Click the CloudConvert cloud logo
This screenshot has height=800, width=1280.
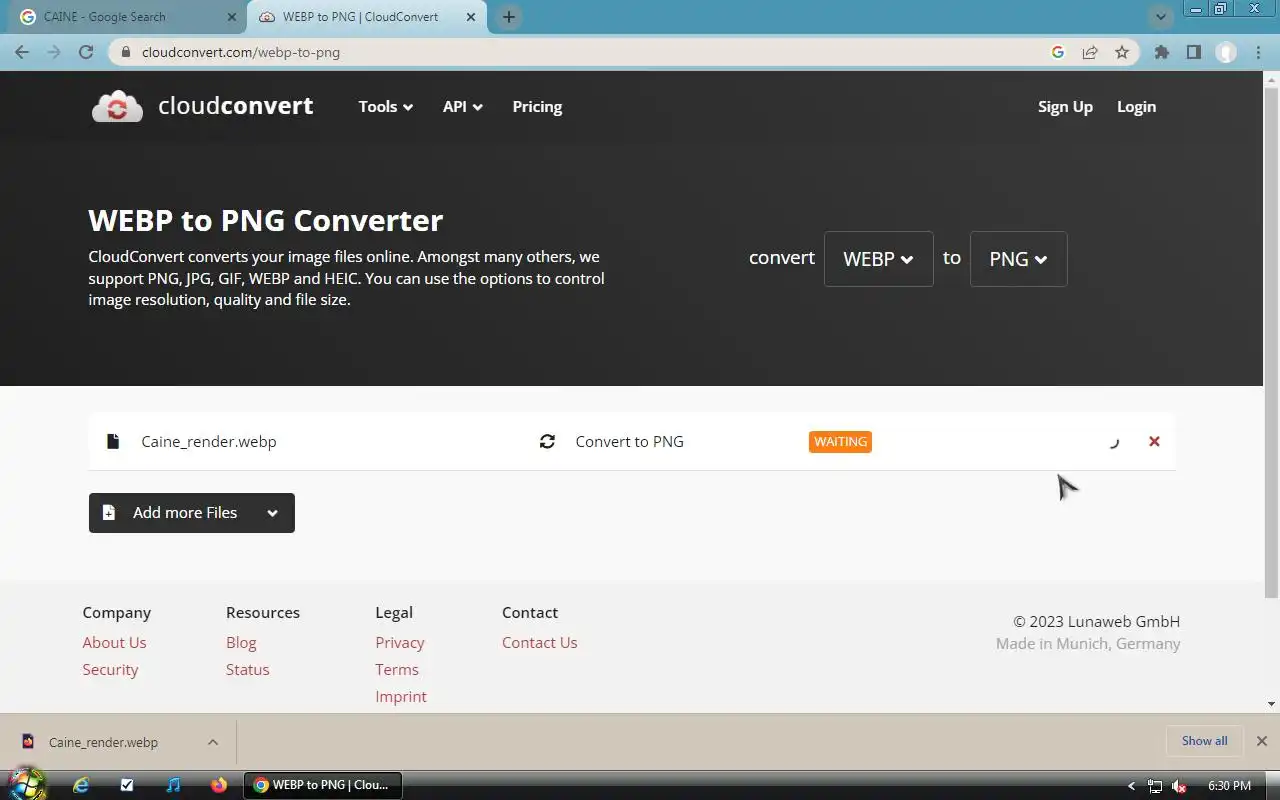click(117, 106)
